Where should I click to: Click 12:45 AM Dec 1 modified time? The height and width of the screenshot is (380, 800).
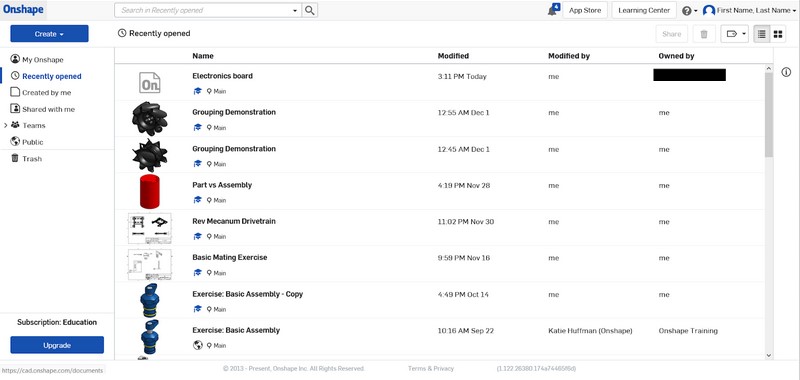(x=463, y=149)
